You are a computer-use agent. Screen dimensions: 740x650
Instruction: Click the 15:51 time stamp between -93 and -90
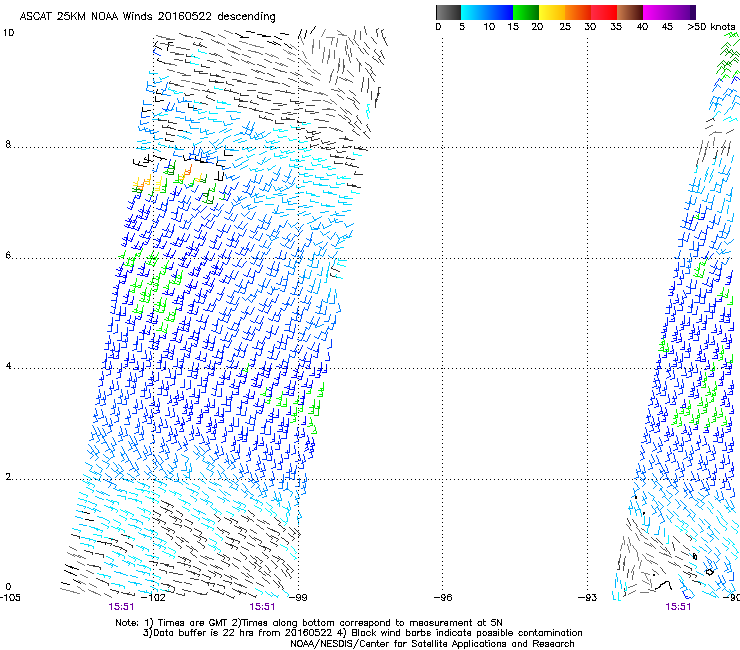pyautogui.click(x=678, y=607)
